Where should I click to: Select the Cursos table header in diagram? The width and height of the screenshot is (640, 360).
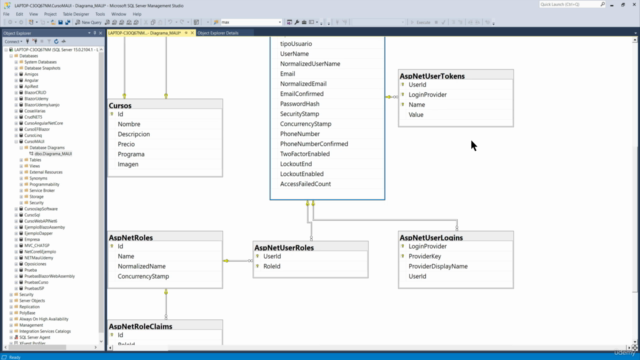[x=165, y=105]
